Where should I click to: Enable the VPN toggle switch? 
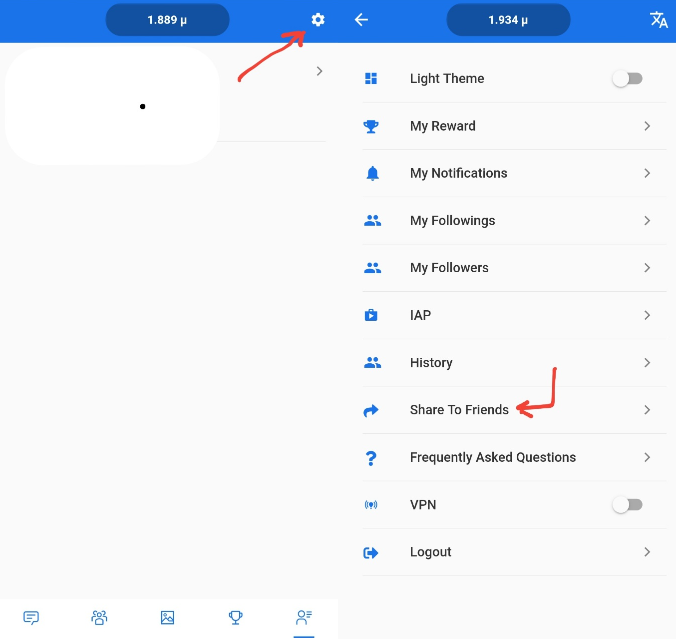coord(627,505)
